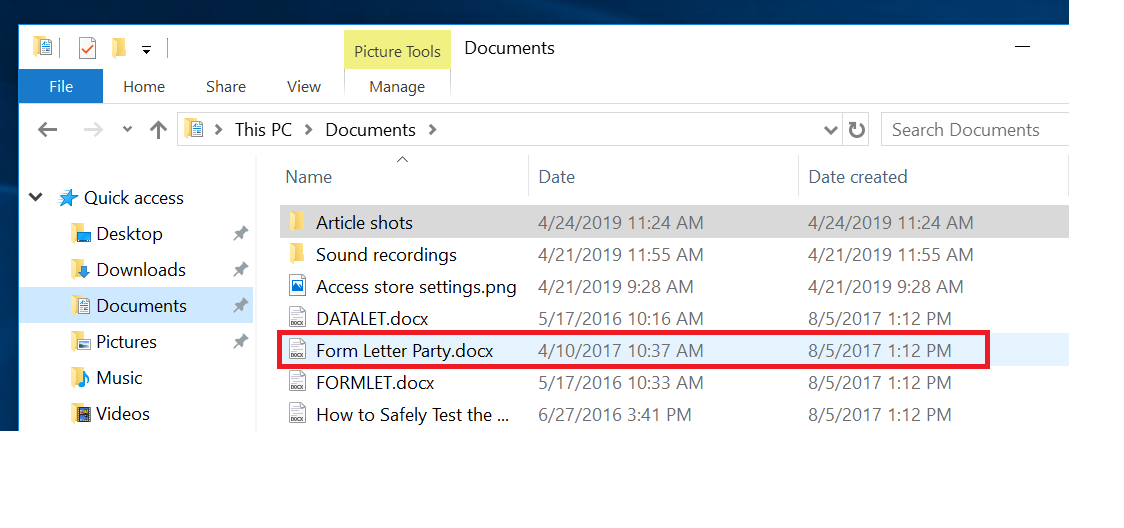Click the pin icon beside Downloads
This screenshot has width=1124, height=528.
pyautogui.click(x=240, y=270)
